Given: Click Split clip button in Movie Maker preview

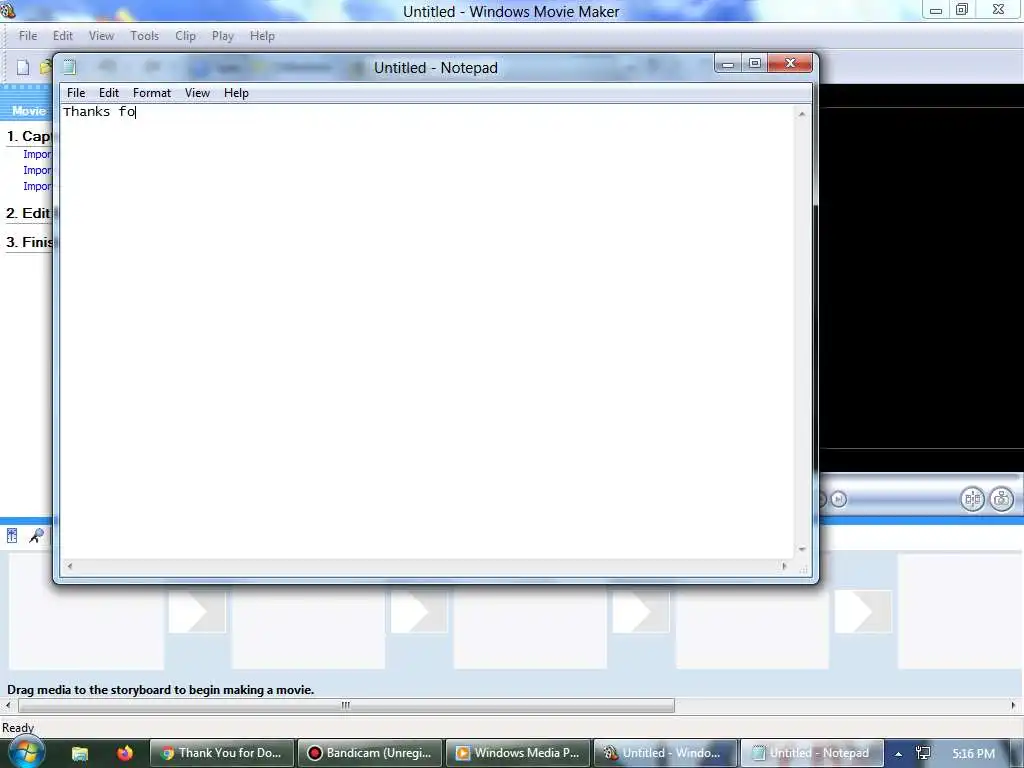Looking at the screenshot, I should pyautogui.click(x=972, y=500).
